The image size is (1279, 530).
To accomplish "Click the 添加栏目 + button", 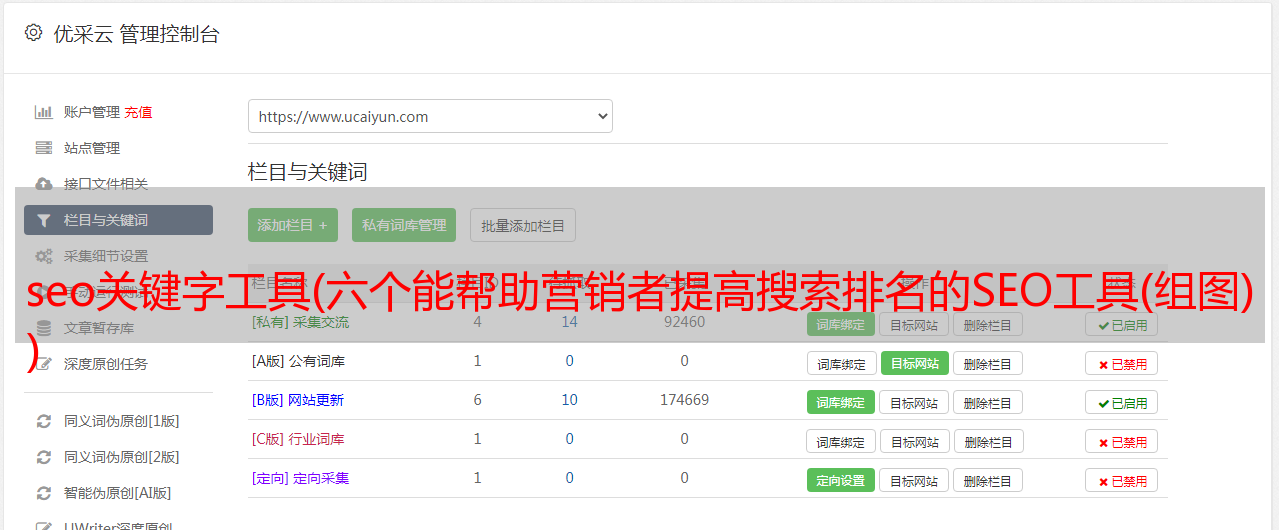I will point(293,225).
